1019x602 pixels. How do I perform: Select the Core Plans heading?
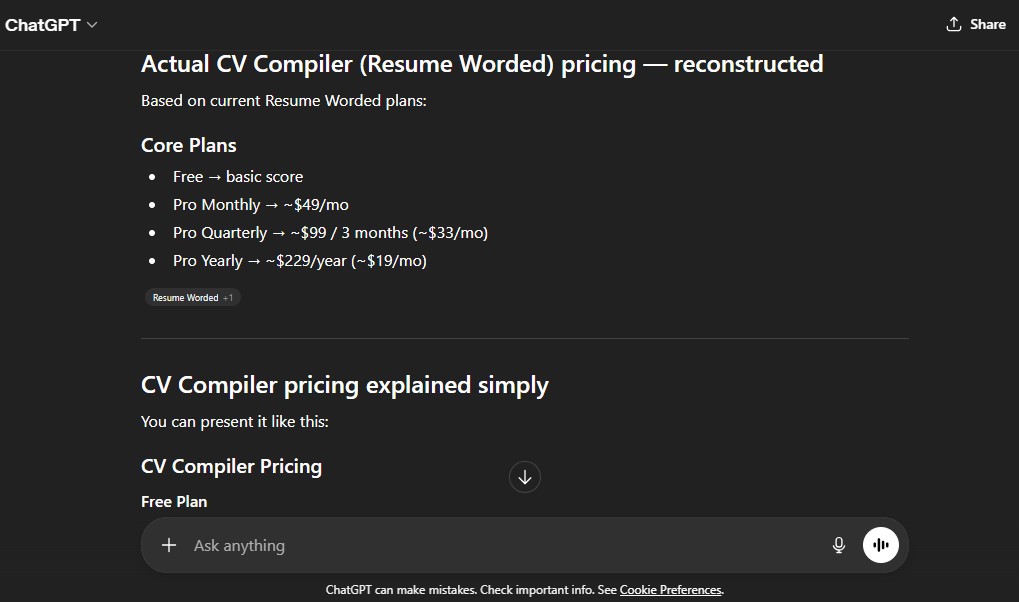188,145
